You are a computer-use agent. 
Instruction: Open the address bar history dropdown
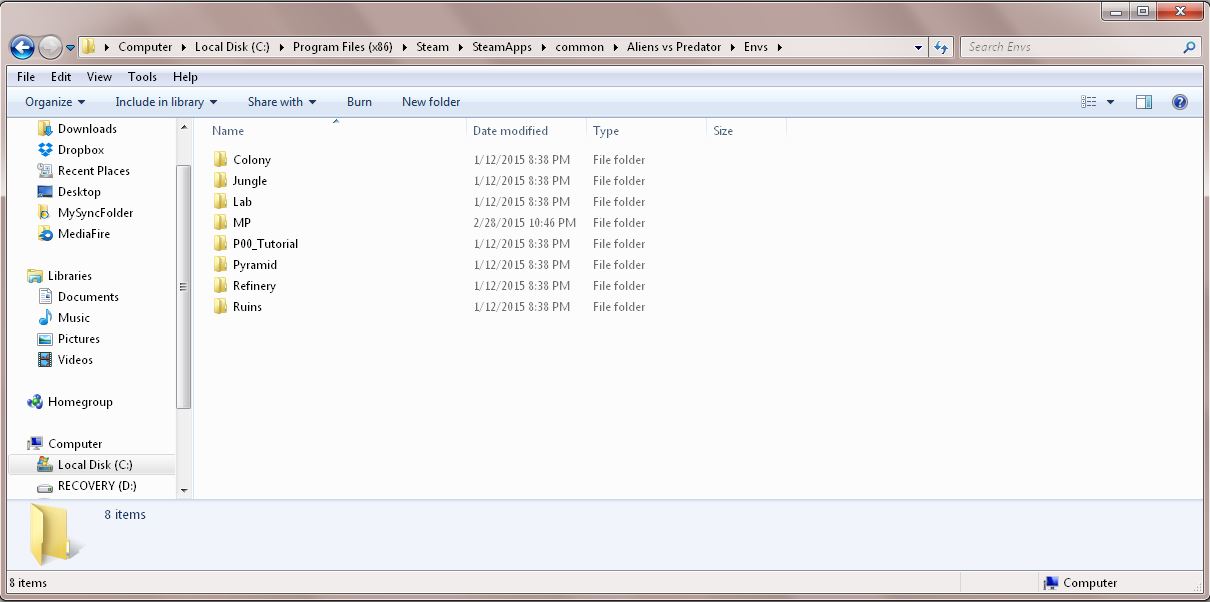click(919, 47)
